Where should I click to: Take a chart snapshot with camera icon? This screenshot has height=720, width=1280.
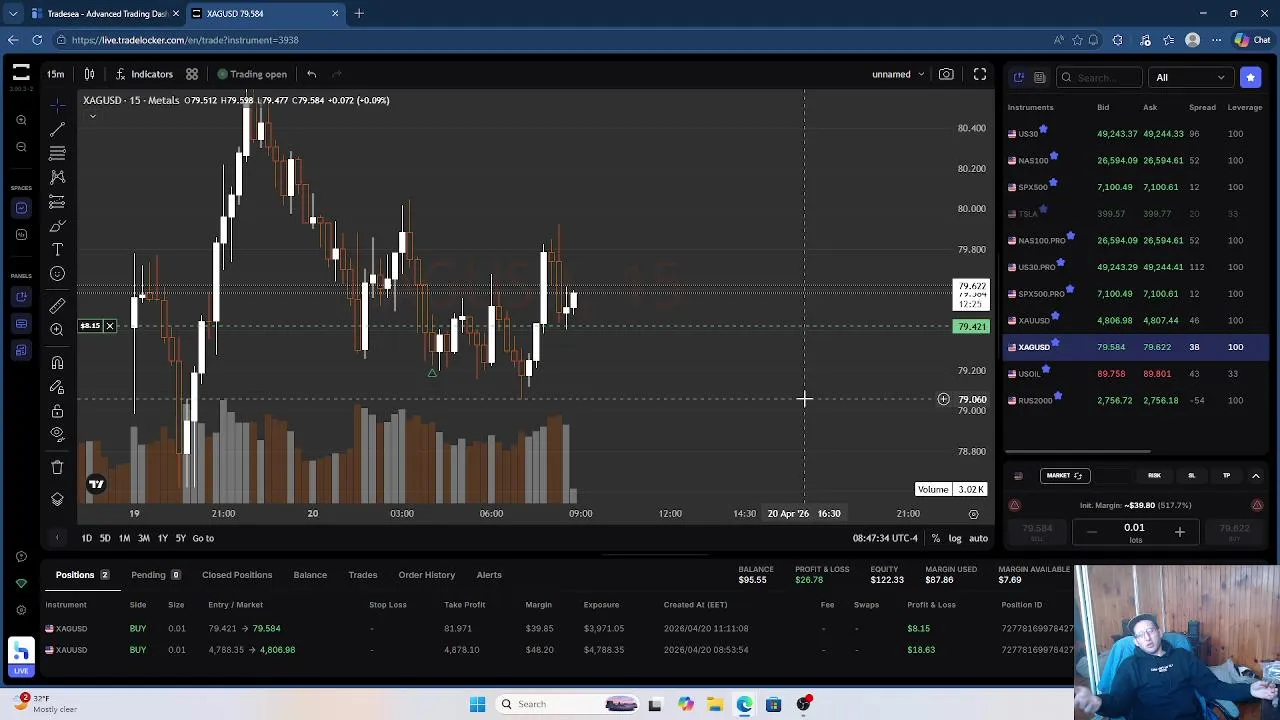point(946,74)
